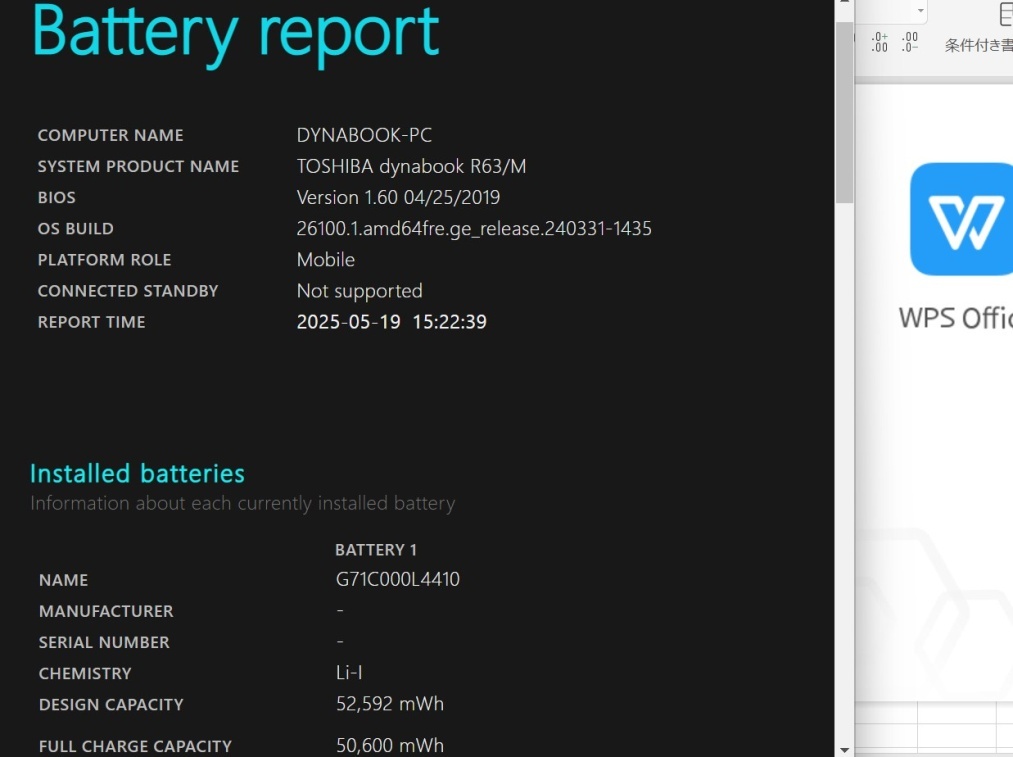The height and width of the screenshot is (757, 1013).
Task: Click the platform role value Mobile
Action: pyautogui.click(x=326, y=260)
